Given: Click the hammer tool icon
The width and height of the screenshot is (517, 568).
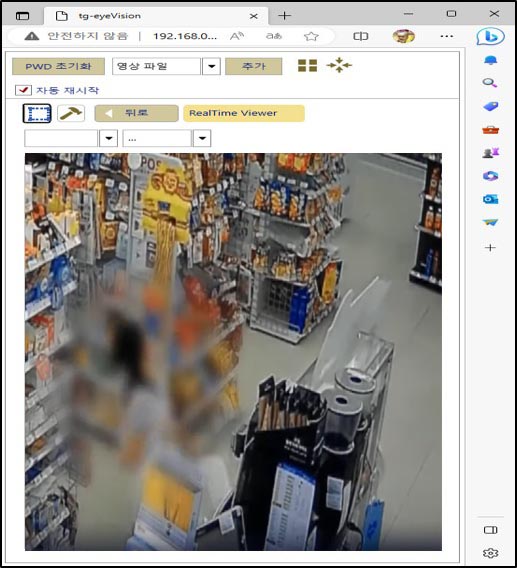Looking at the screenshot, I should coord(71,113).
